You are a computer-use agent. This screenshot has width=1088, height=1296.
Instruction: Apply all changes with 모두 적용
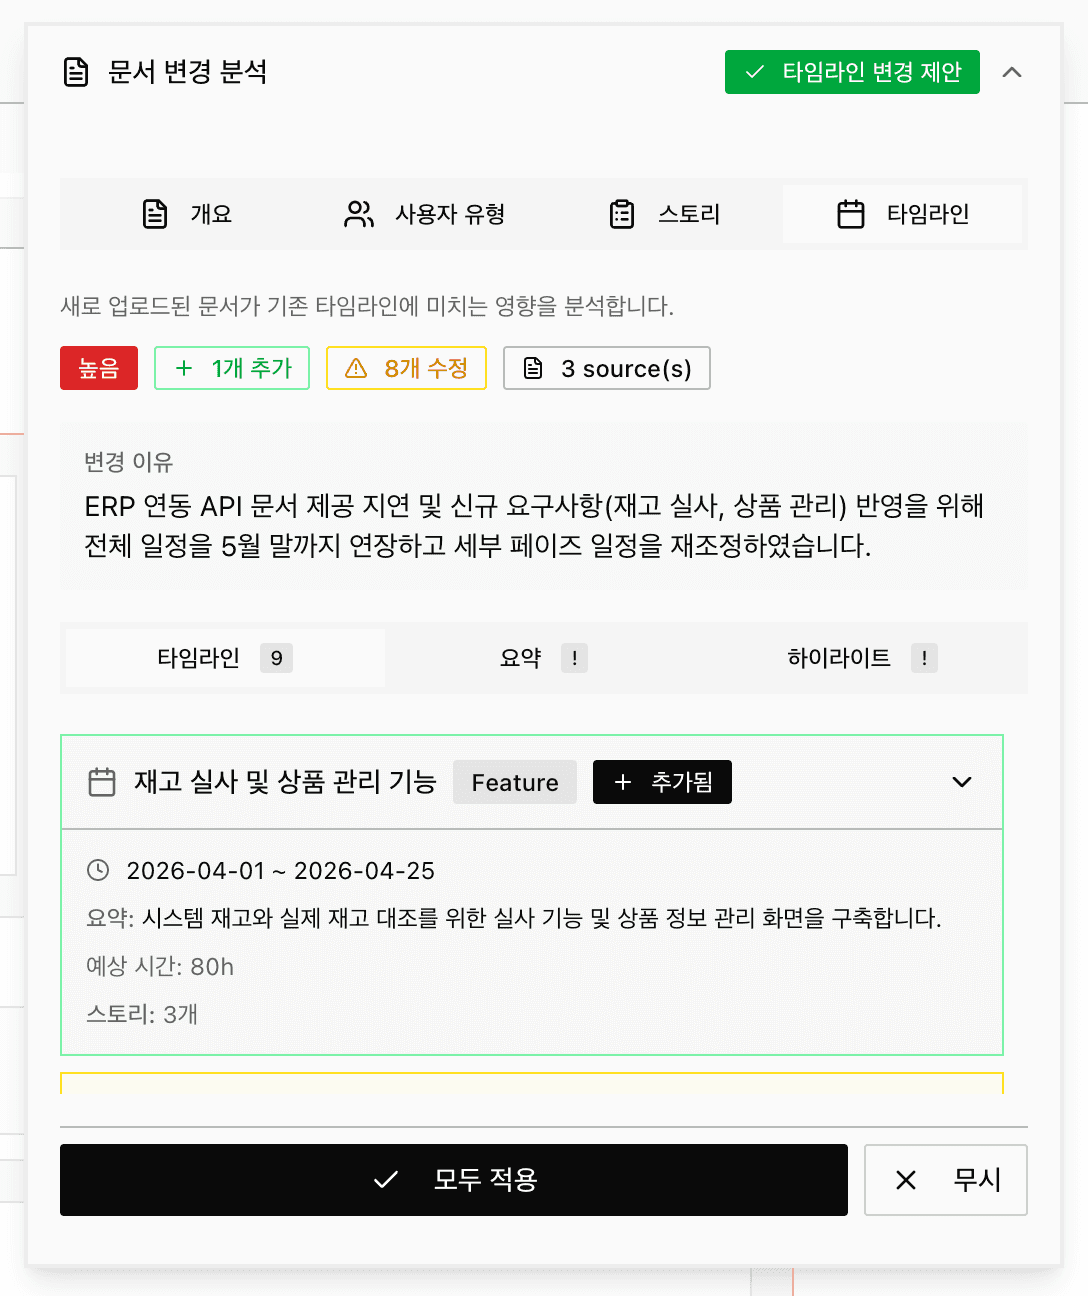453,1180
